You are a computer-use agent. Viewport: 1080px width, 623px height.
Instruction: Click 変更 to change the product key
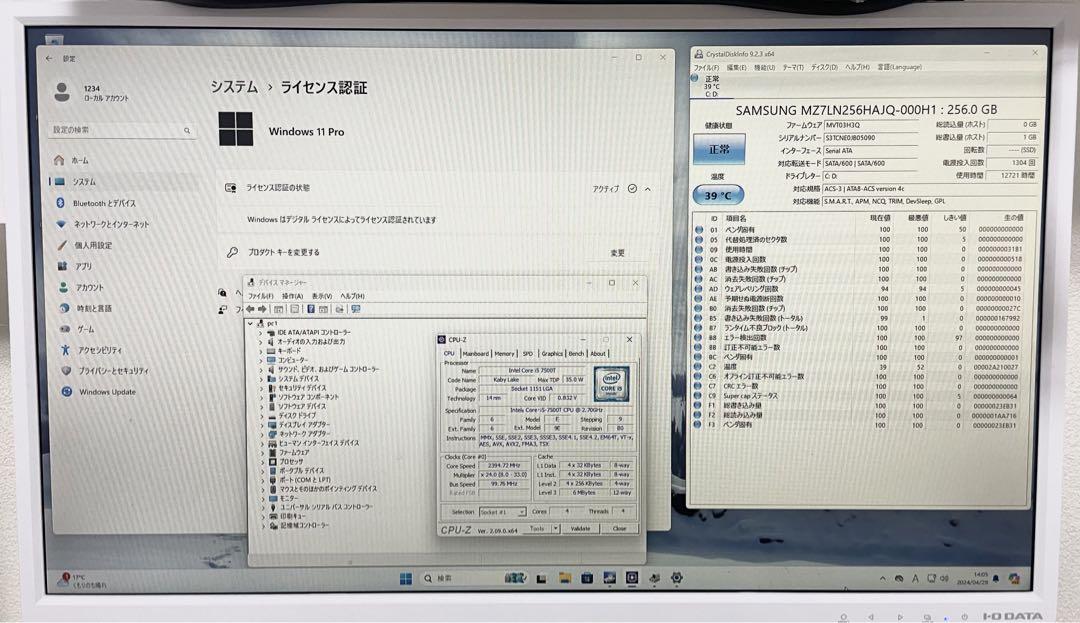617,253
